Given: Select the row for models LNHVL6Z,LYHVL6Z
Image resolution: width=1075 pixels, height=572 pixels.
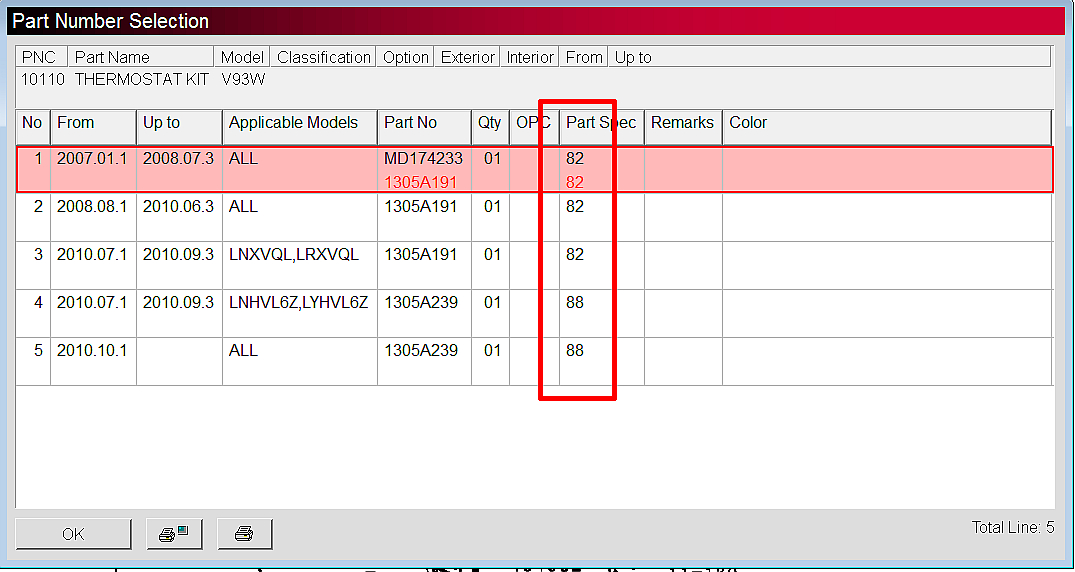Looking at the screenshot, I should coord(298,303).
